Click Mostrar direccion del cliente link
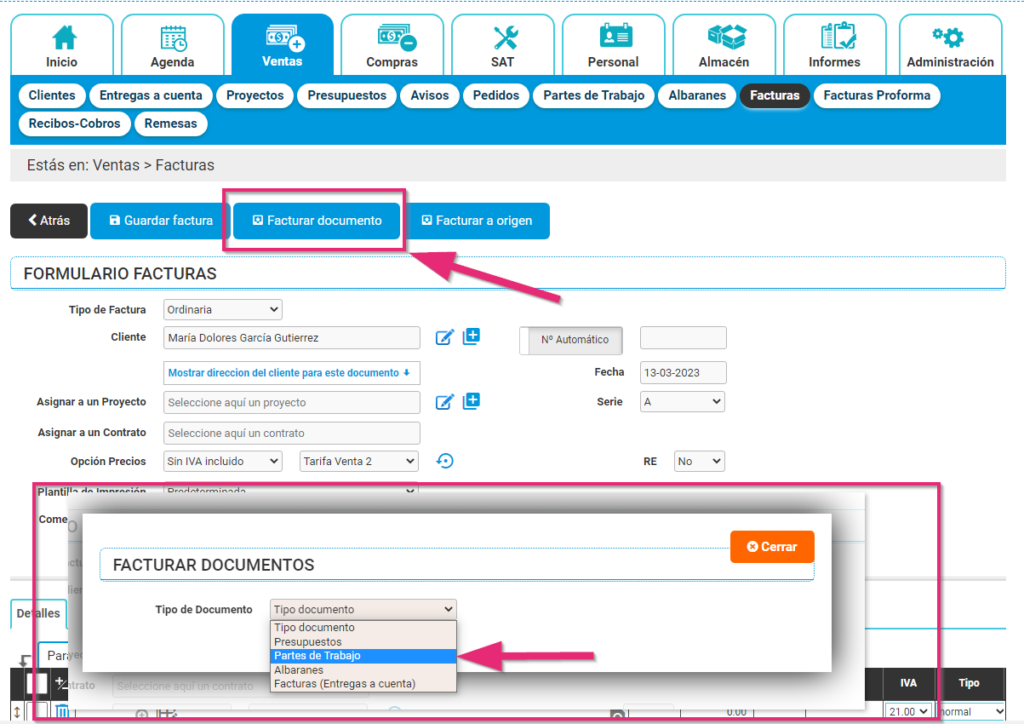Image resolution: width=1024 pixels, height=724 pixels. click(x=291, y=373)
